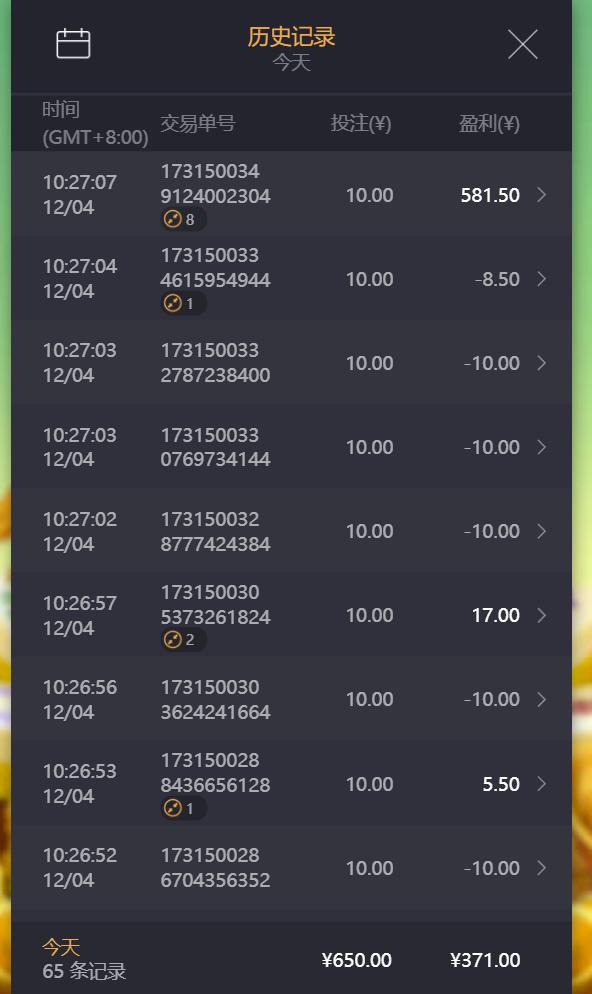The image size is (592, 994).
Task: Select transaction 1731500328777424384
Action: tap(216, 531)
